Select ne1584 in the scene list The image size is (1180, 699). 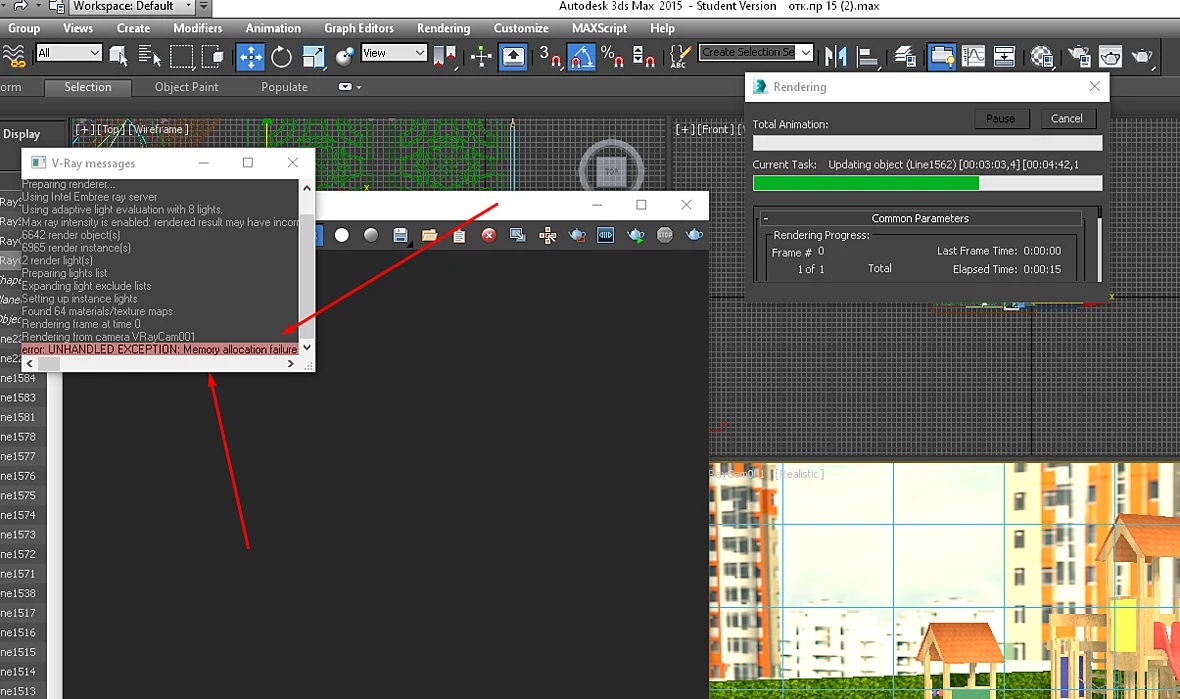[18, 378]
